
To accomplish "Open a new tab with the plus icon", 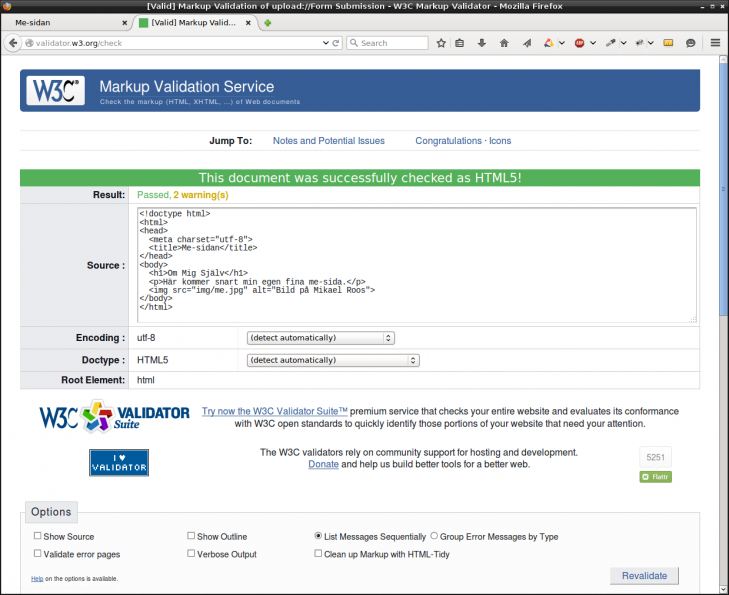I will click(x=267, y=23).
